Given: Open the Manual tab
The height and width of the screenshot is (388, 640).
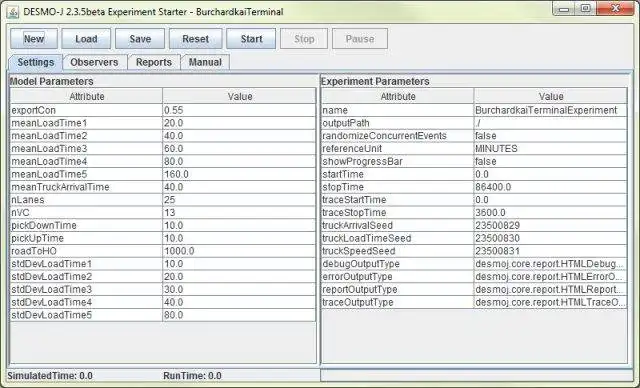Looking at the screenshot, I should click(205, 62).
